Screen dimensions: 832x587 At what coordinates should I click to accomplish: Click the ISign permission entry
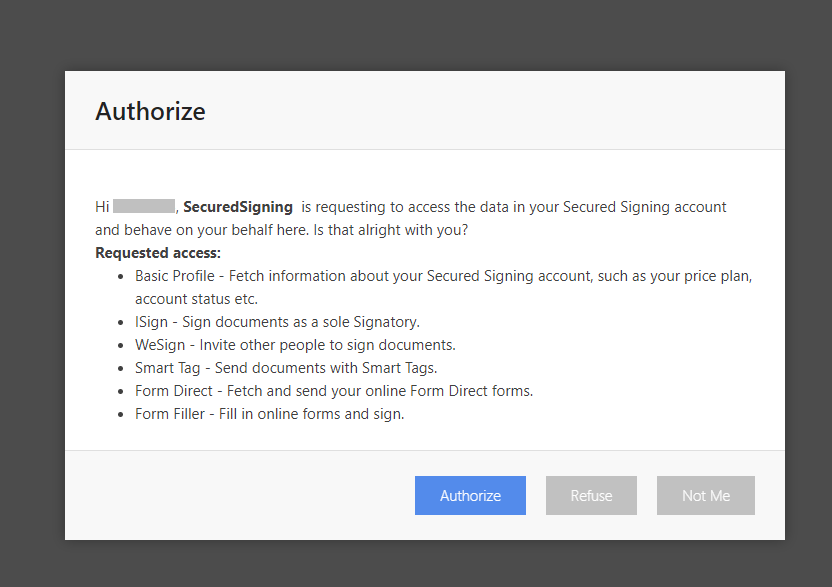click(x=277, y=322)
